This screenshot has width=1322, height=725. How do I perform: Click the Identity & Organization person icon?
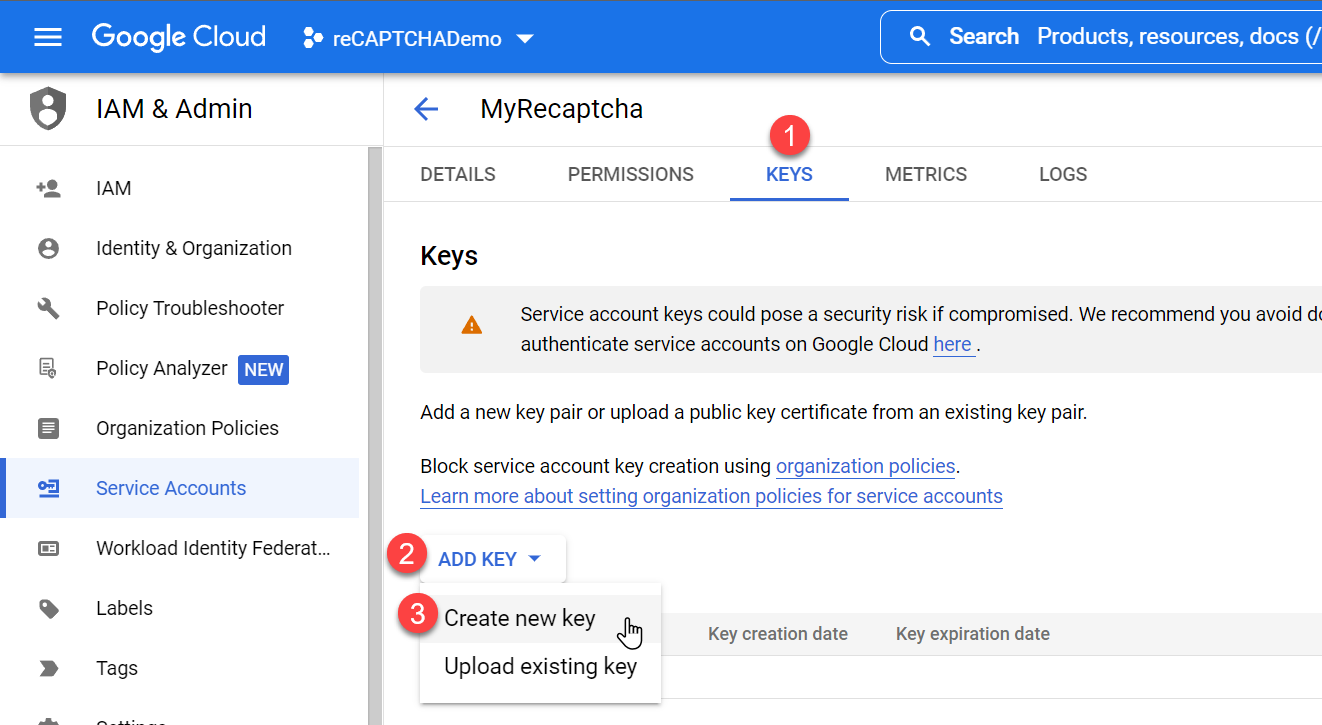click(48, 248)
